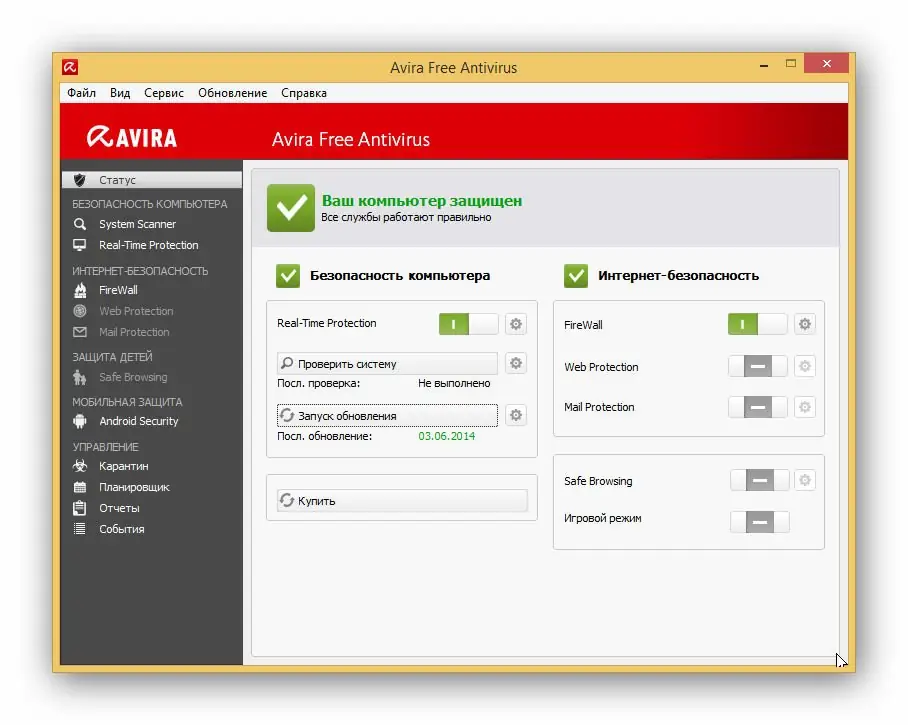This screenshot has width=908, height=725.
Task: Open Карантин from sidebar
Action: 123,466
